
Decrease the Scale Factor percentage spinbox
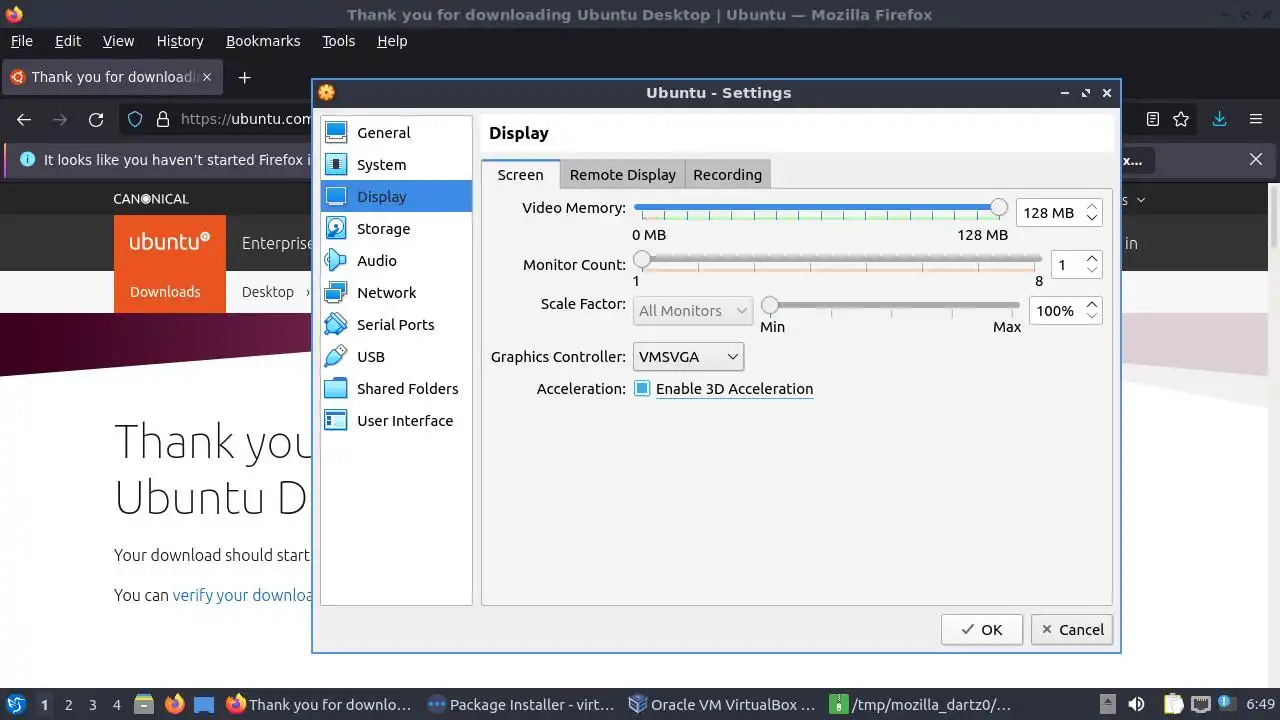click(x=1092, y=317)
